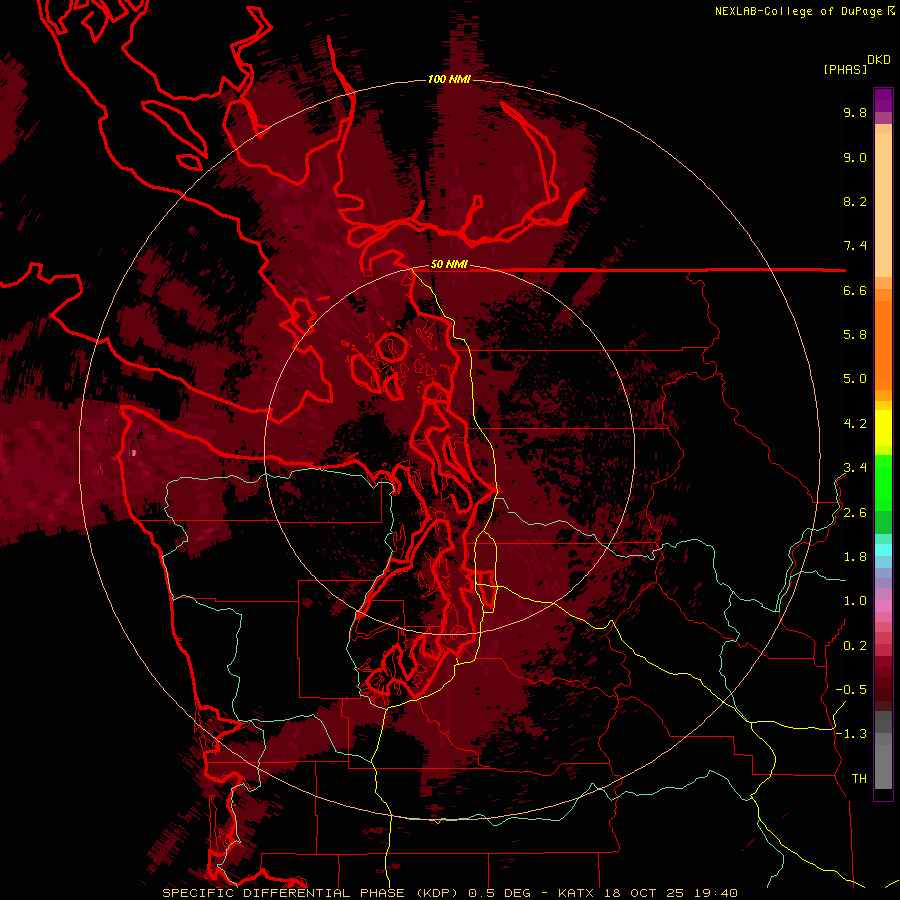Screen dimensions: 900x900
Task: Click the 6.6 value on the color scale
Action: [x=855, y=290]
